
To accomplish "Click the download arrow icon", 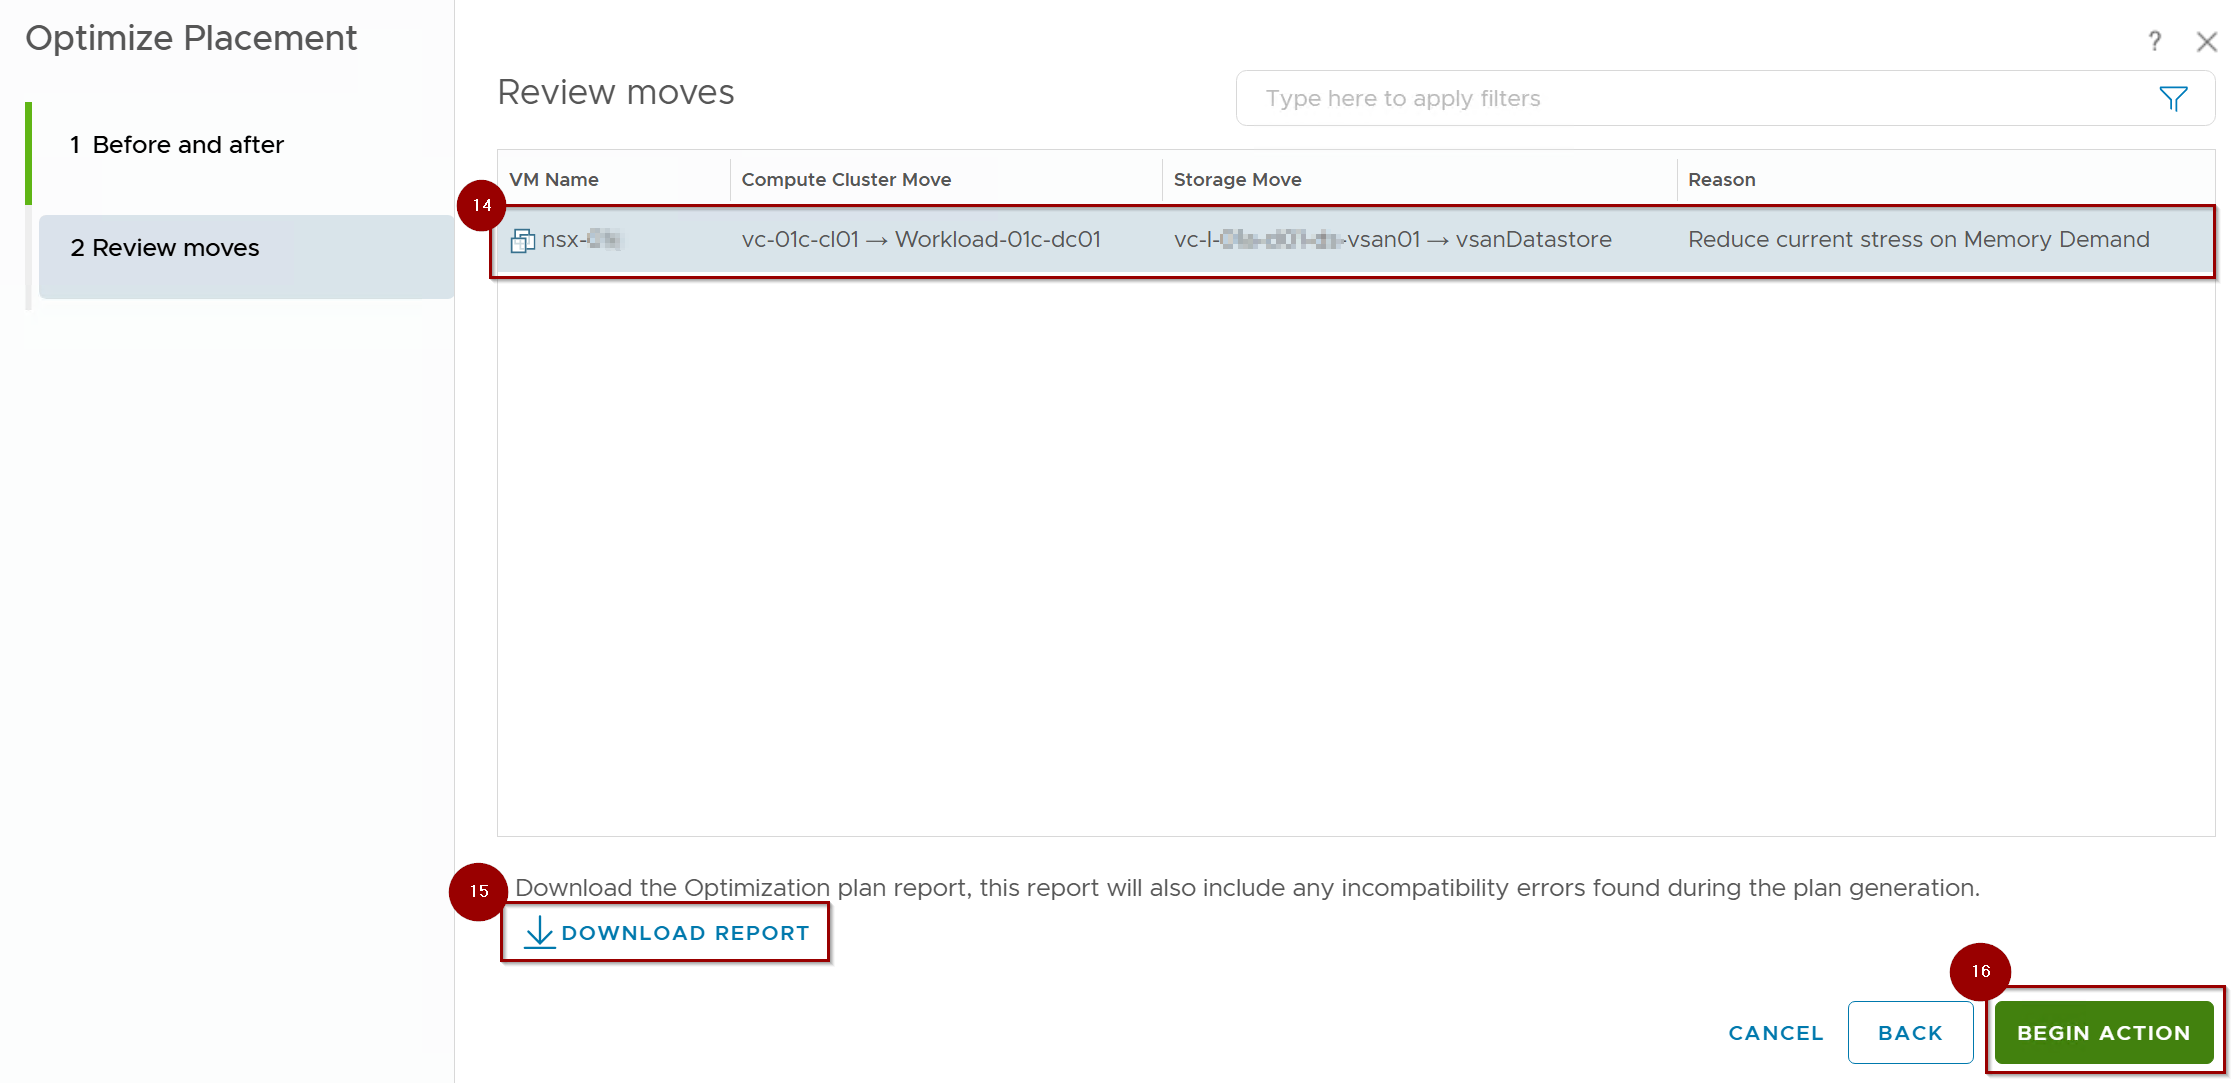I will click(539, 932).
